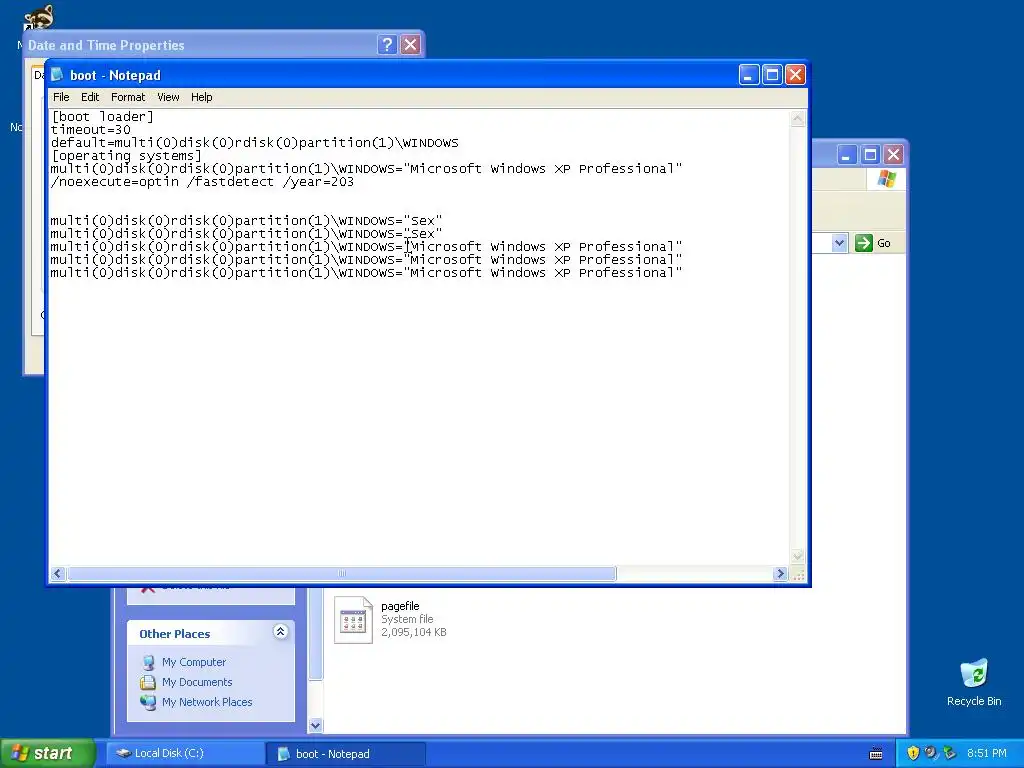Click the boot - Notepad taskbar button
1024x768 pixels.
coord(346,754)
